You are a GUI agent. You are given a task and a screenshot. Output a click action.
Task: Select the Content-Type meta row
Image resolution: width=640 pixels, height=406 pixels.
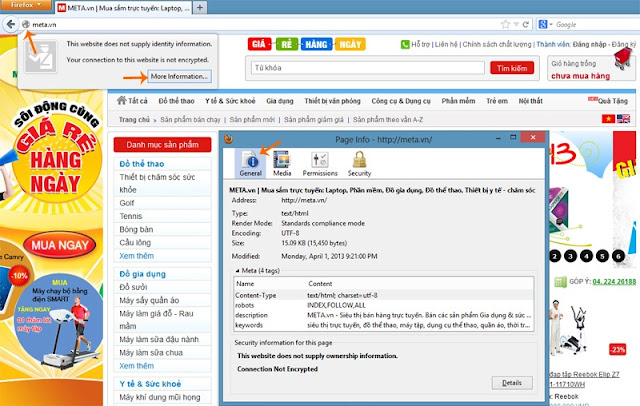[383, 295]
